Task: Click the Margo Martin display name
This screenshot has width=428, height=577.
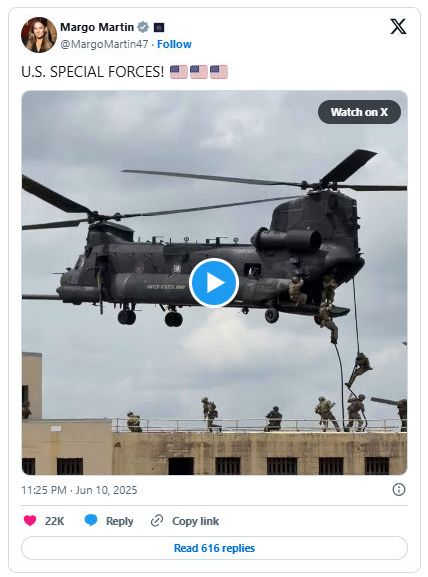Action: pyautogui.click(x=97, y=27)
